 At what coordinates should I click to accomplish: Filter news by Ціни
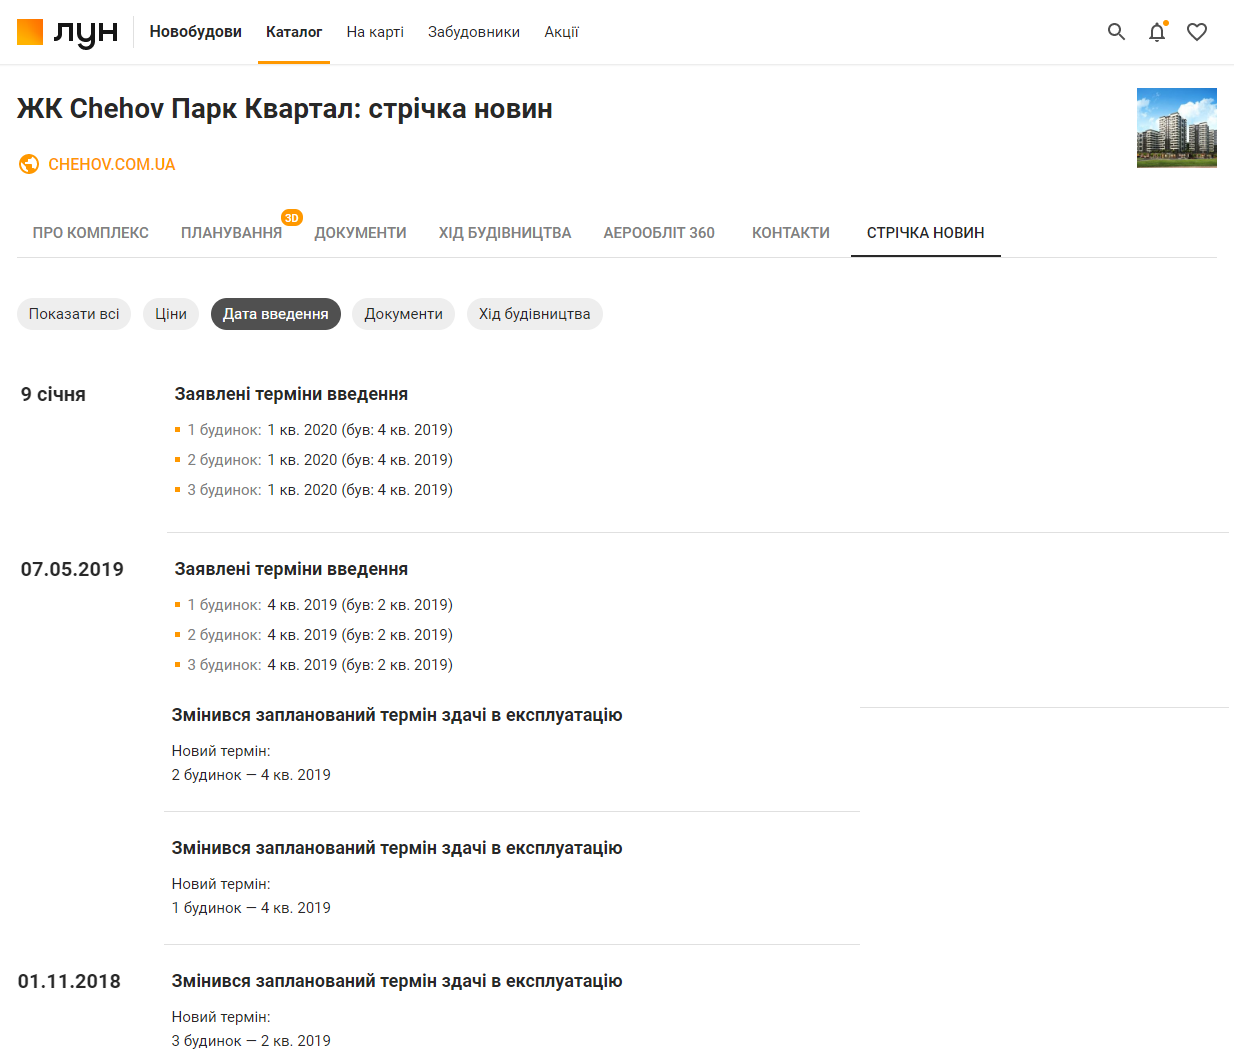coord(171,314)
